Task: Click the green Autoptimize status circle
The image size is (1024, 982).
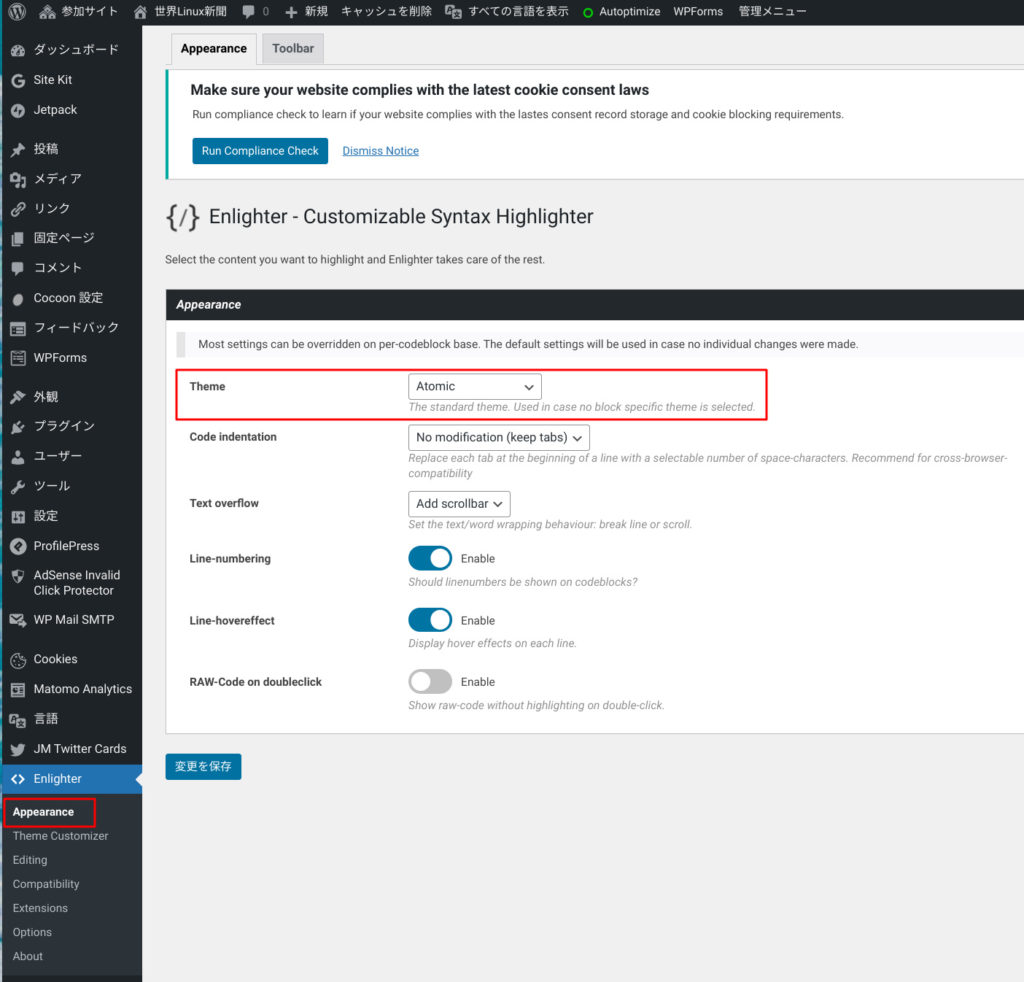Action: pyautogui.click(x=588, y=12)
